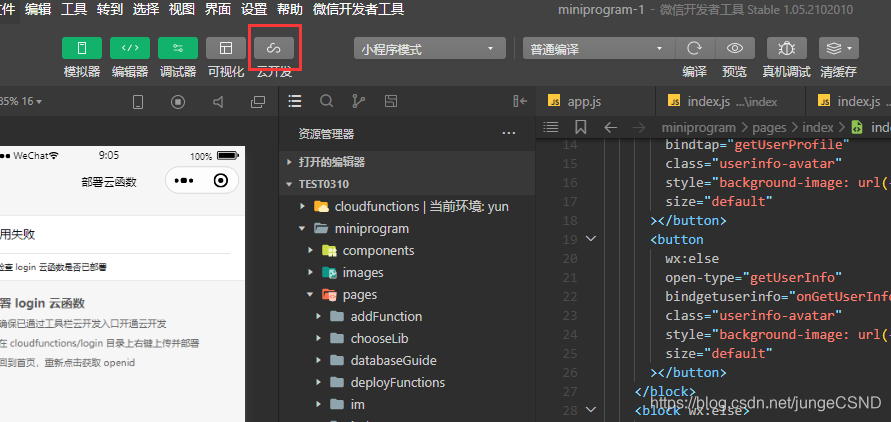Expand the addFunction folder
891x422 pixels.
(x=407, y=316)
